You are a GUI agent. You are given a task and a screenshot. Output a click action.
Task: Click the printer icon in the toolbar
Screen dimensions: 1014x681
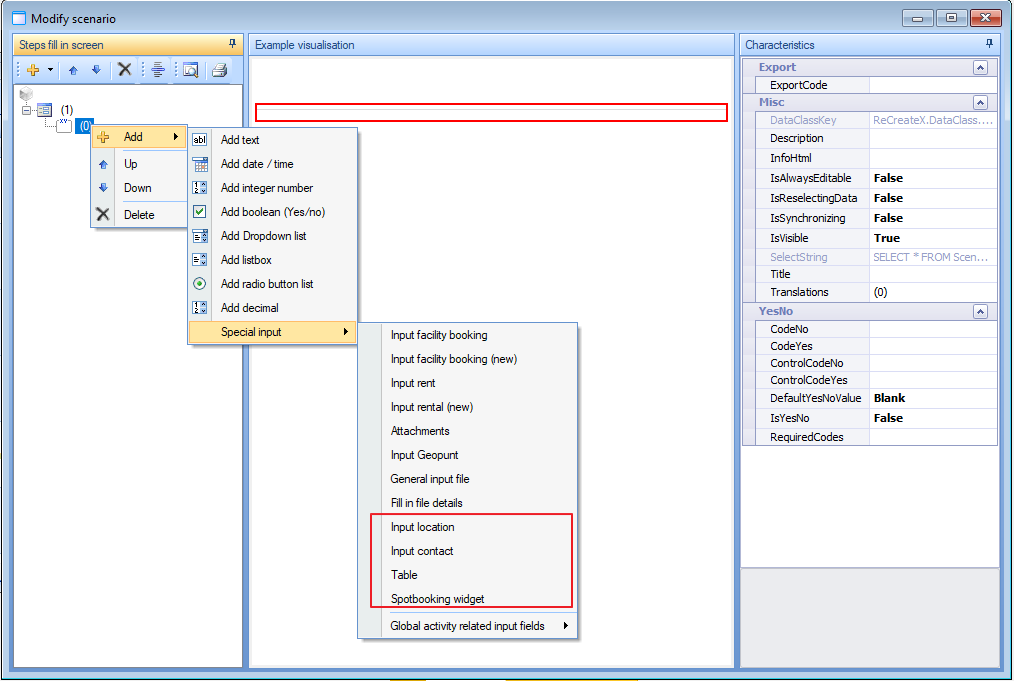click(219, 70)
